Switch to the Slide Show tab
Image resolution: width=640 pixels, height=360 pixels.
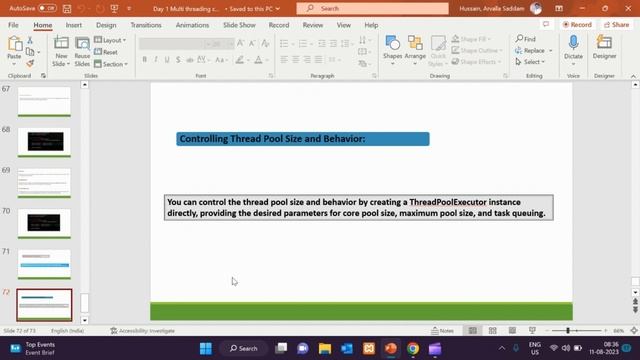click(x=239, y=25)
